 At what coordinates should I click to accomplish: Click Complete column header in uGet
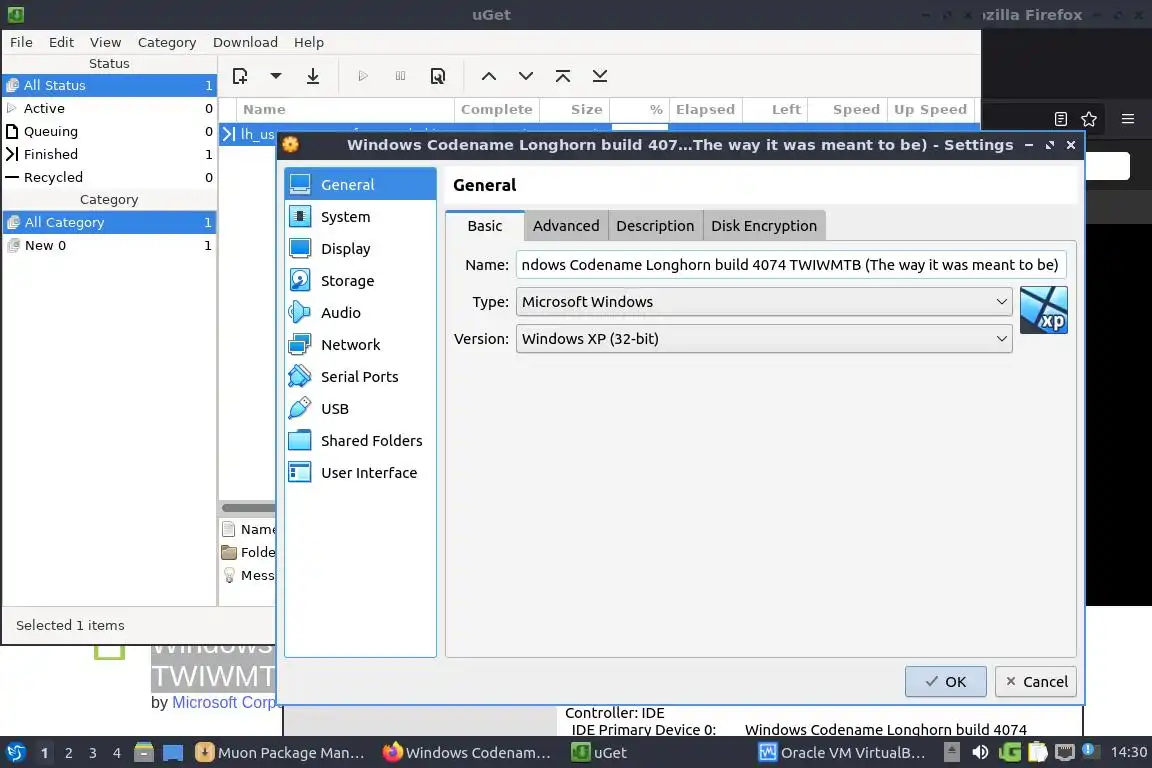[x=497, y=110]
